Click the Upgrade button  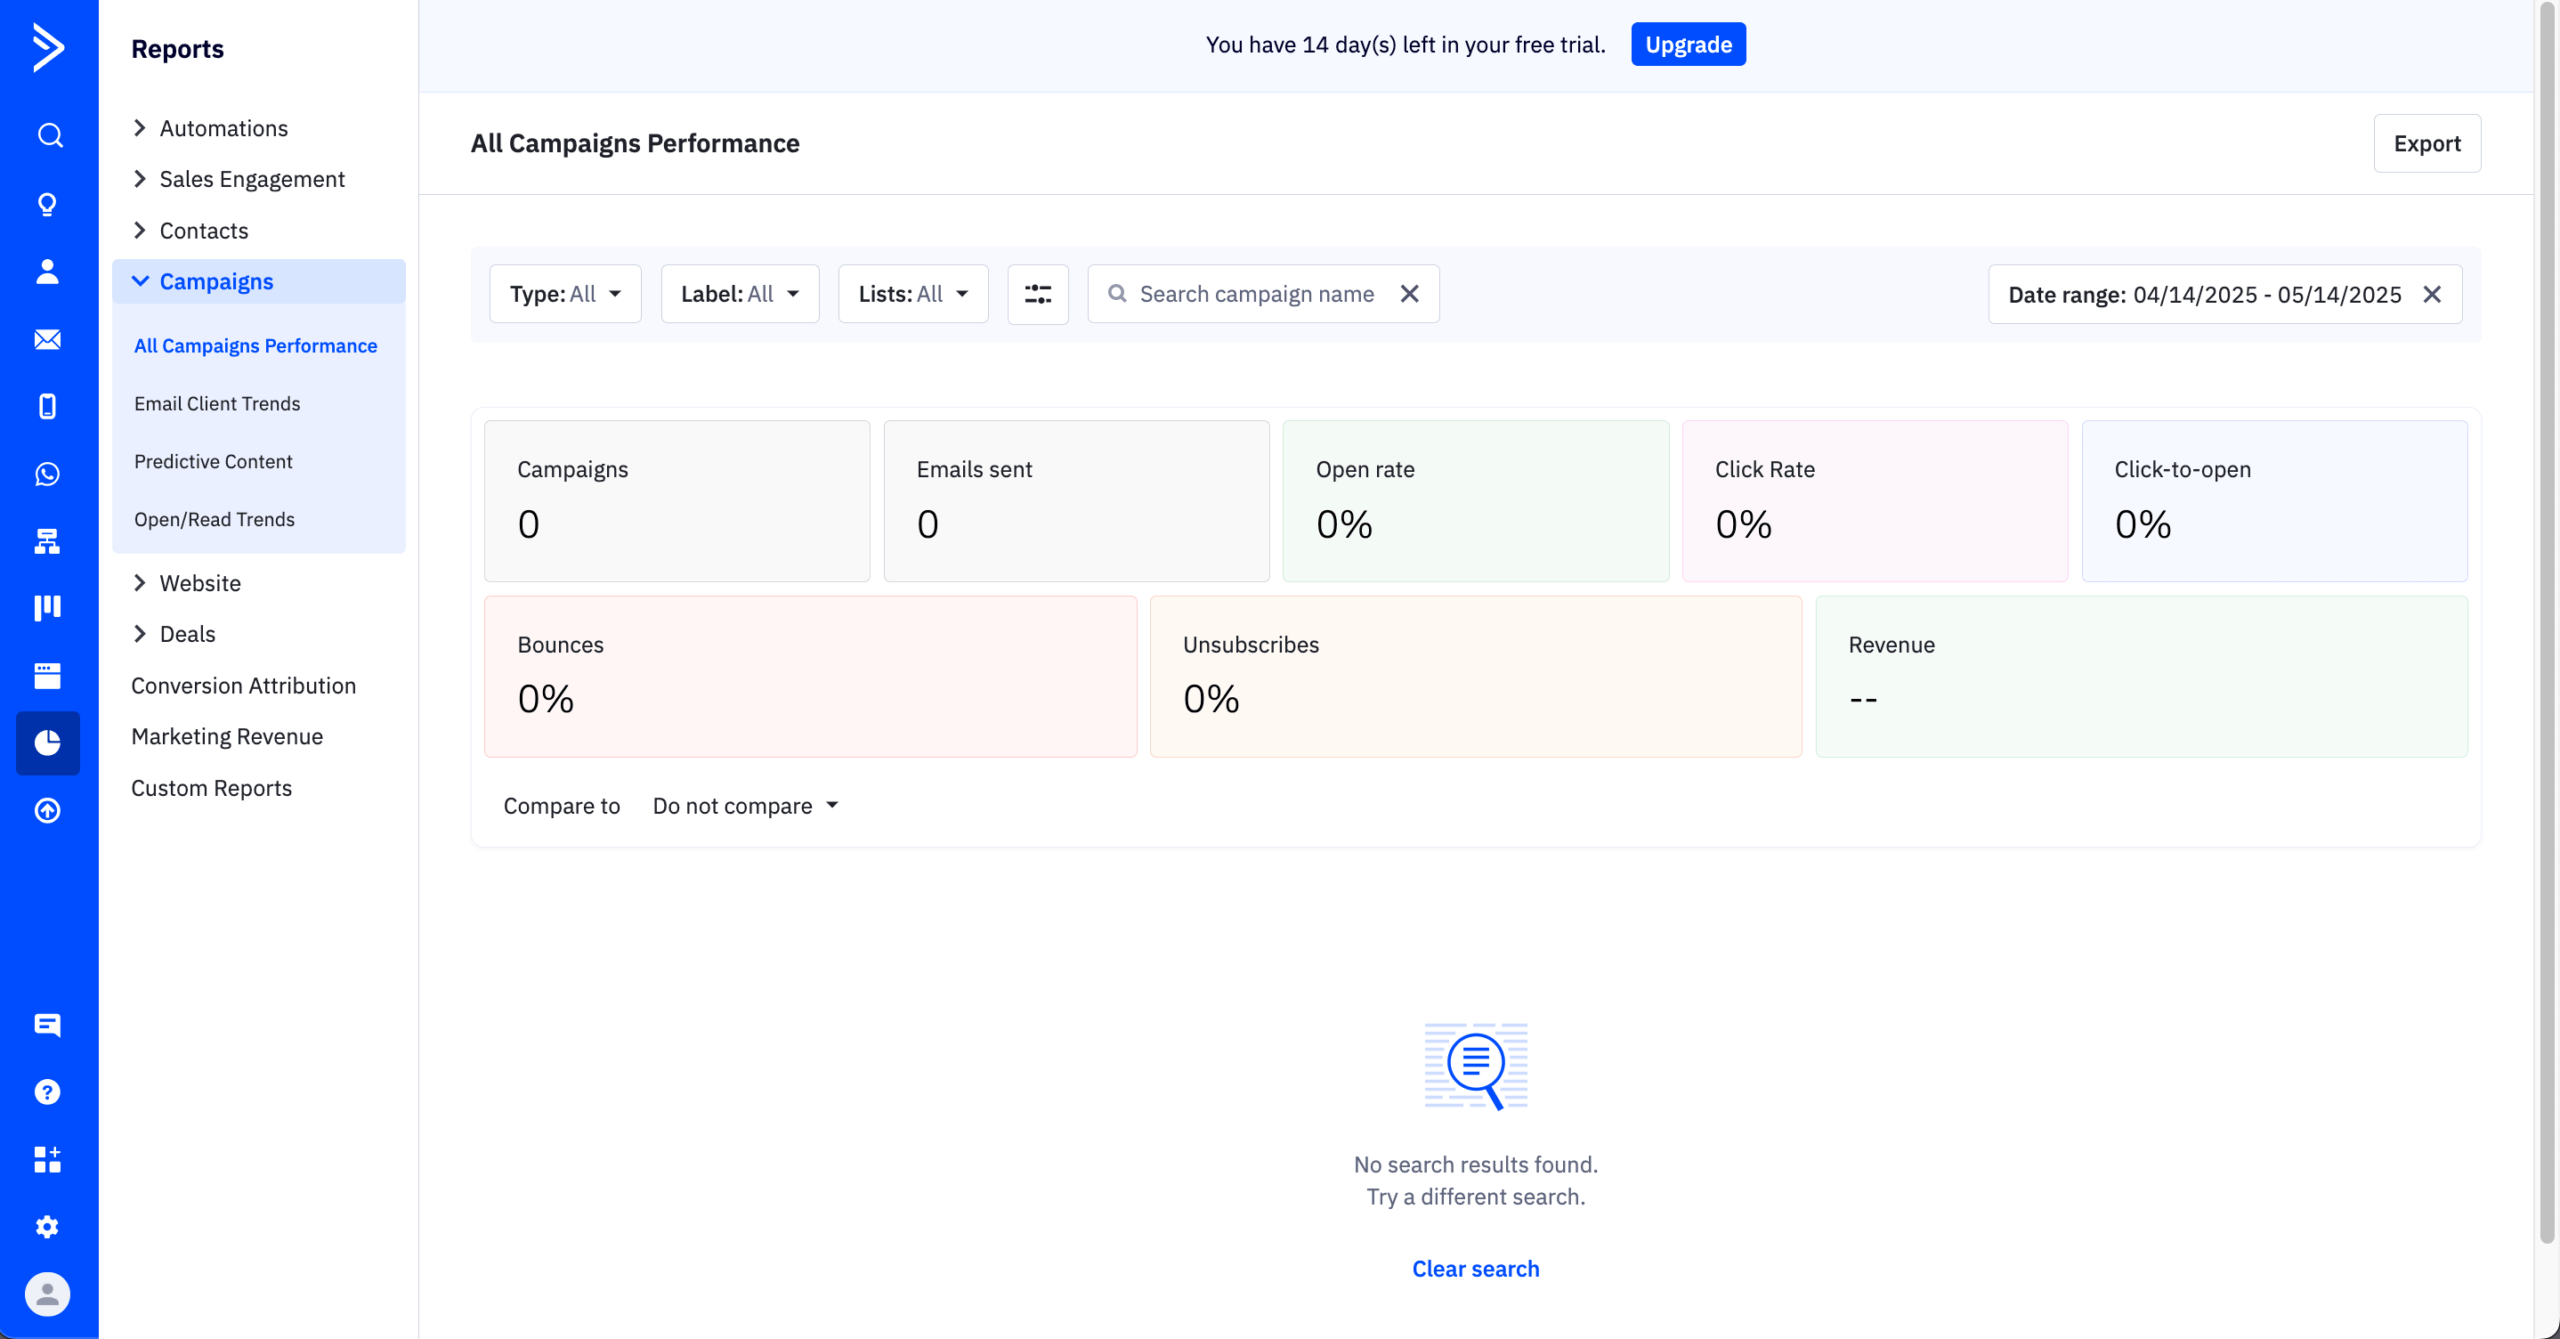(1688, 44)
